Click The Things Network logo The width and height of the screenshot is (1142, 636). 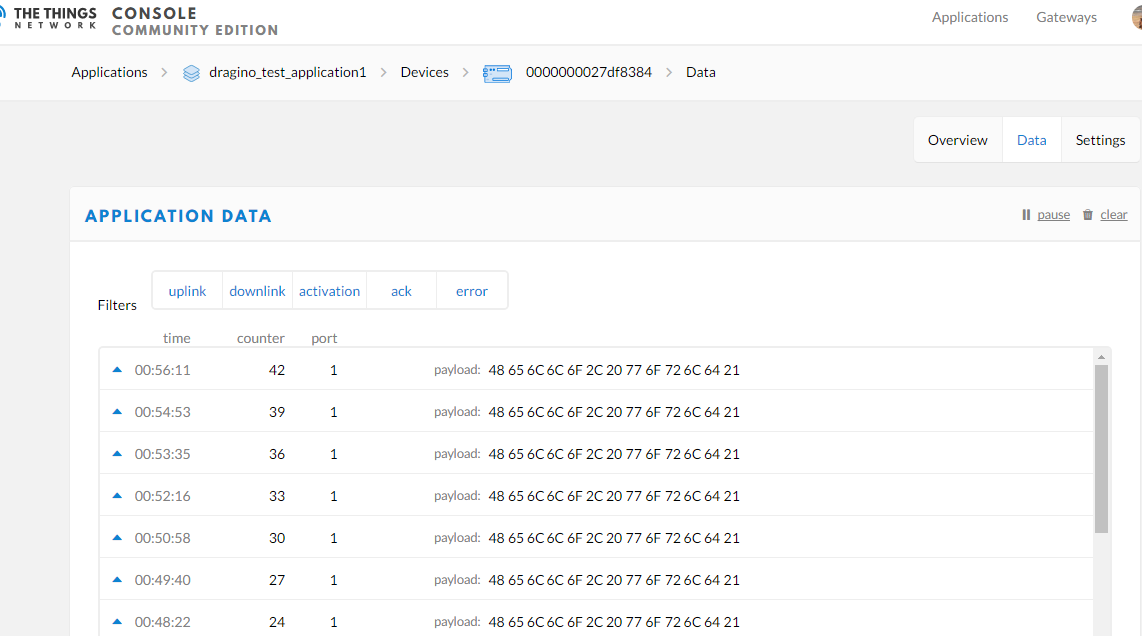(48, 17)
